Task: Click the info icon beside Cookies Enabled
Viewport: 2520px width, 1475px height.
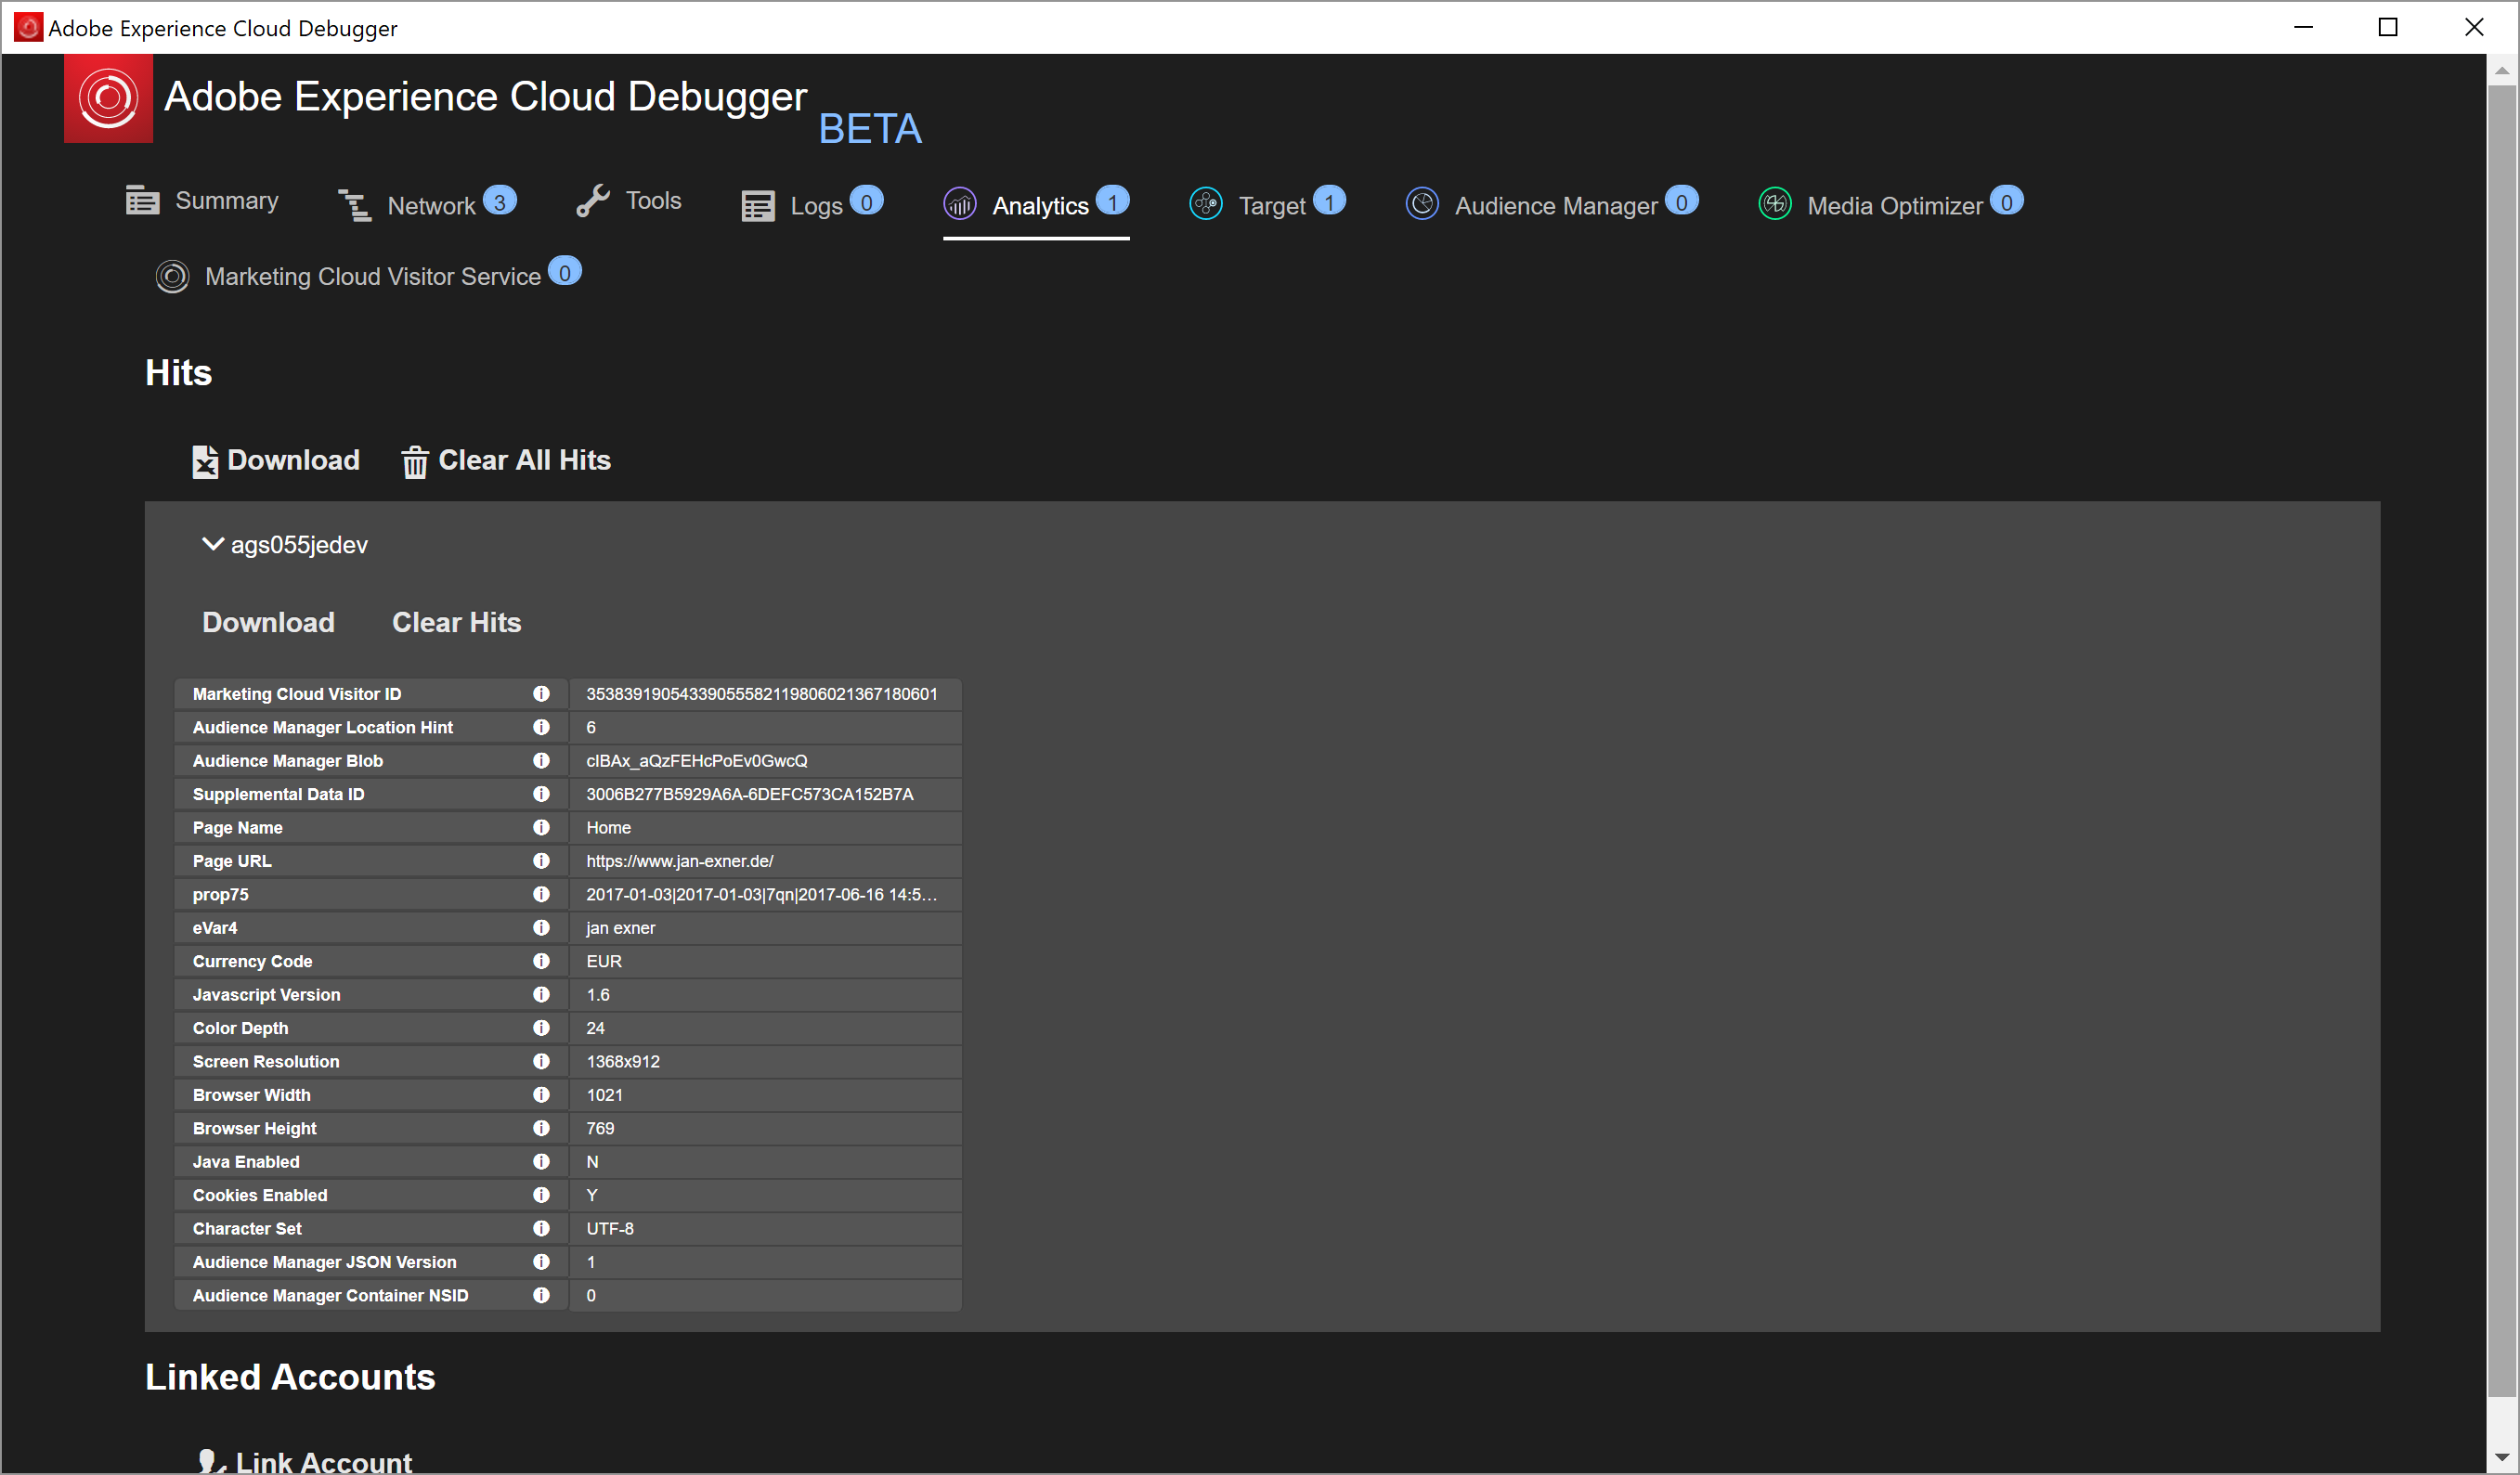Action: tap(541, 1195)
